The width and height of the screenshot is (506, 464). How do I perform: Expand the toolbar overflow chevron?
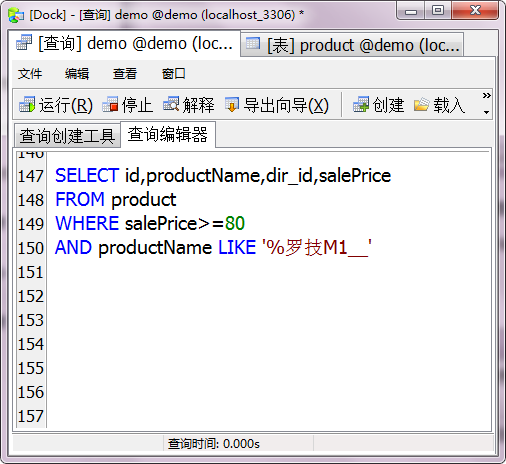486,96
